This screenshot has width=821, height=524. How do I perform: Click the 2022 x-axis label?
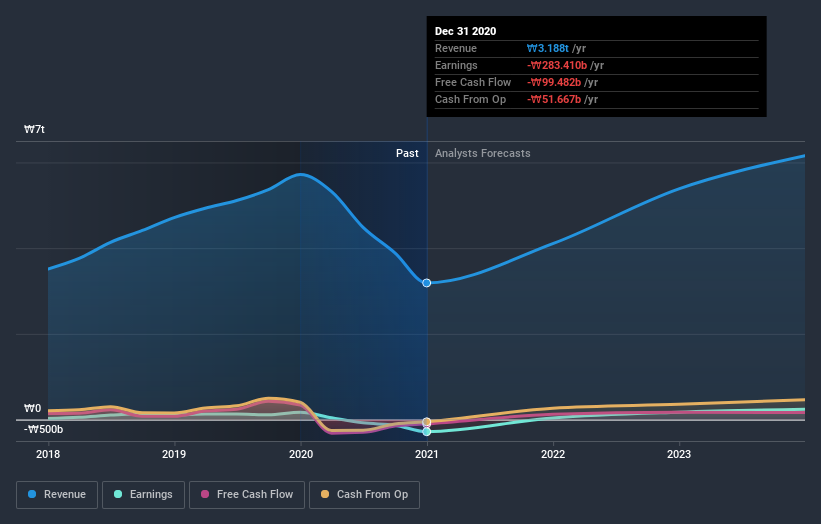(553, 454)
